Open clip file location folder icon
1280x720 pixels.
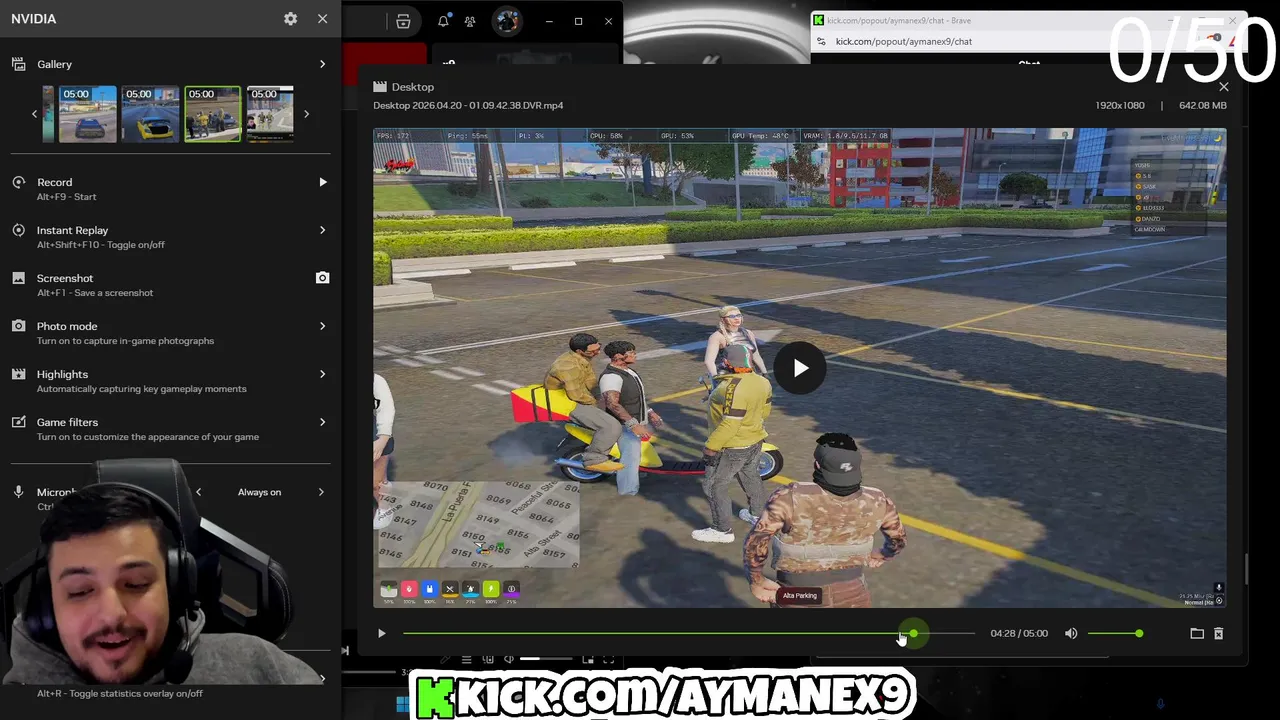pos(1197,633)
